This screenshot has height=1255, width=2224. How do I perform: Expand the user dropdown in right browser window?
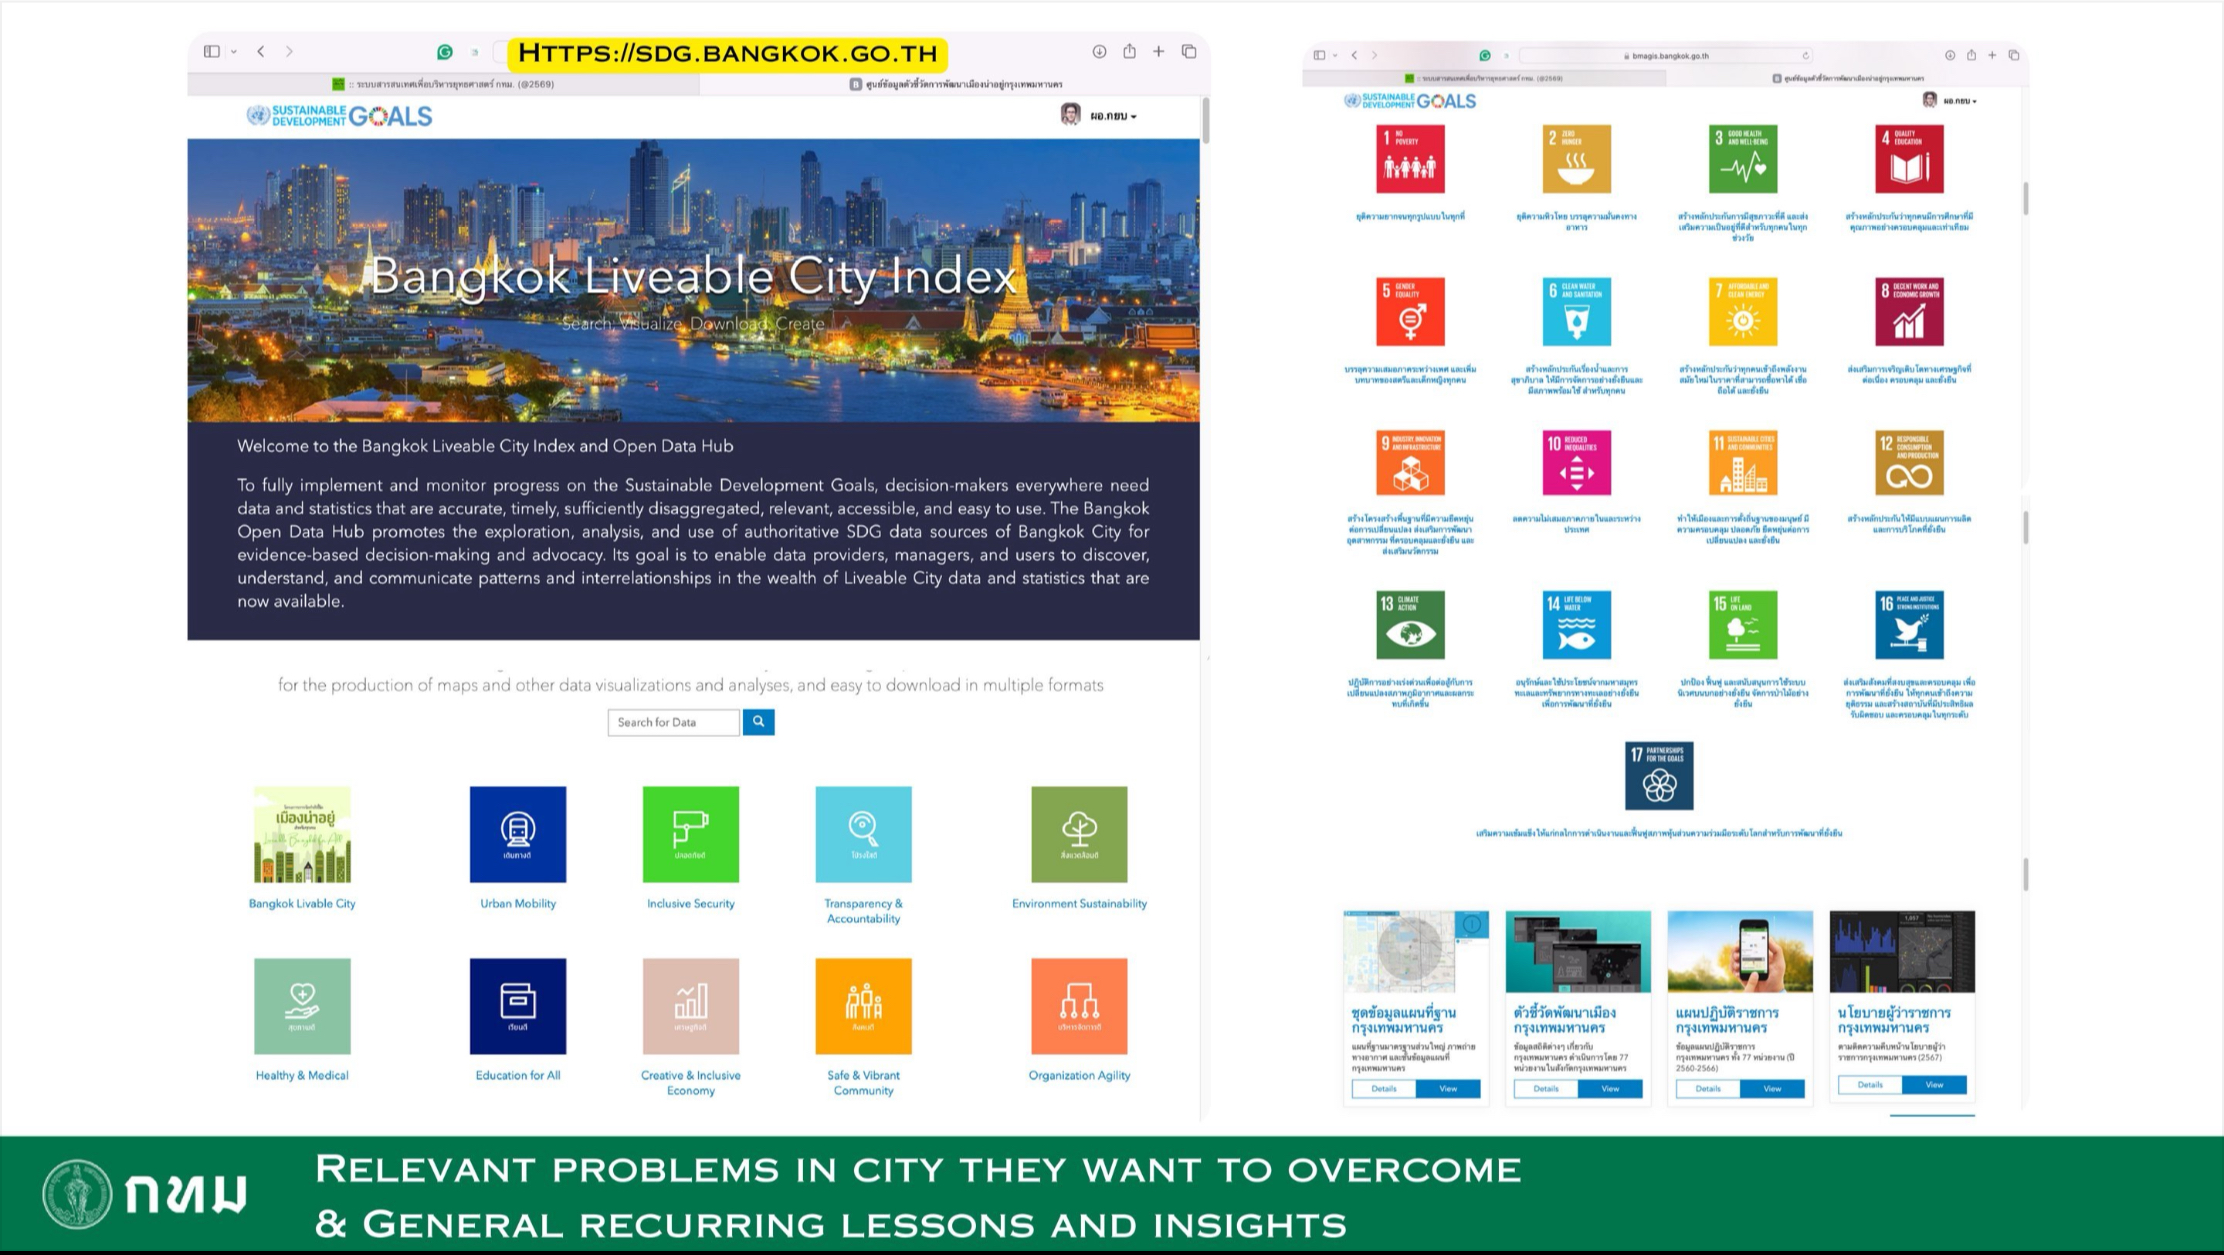click(1958, 101)
